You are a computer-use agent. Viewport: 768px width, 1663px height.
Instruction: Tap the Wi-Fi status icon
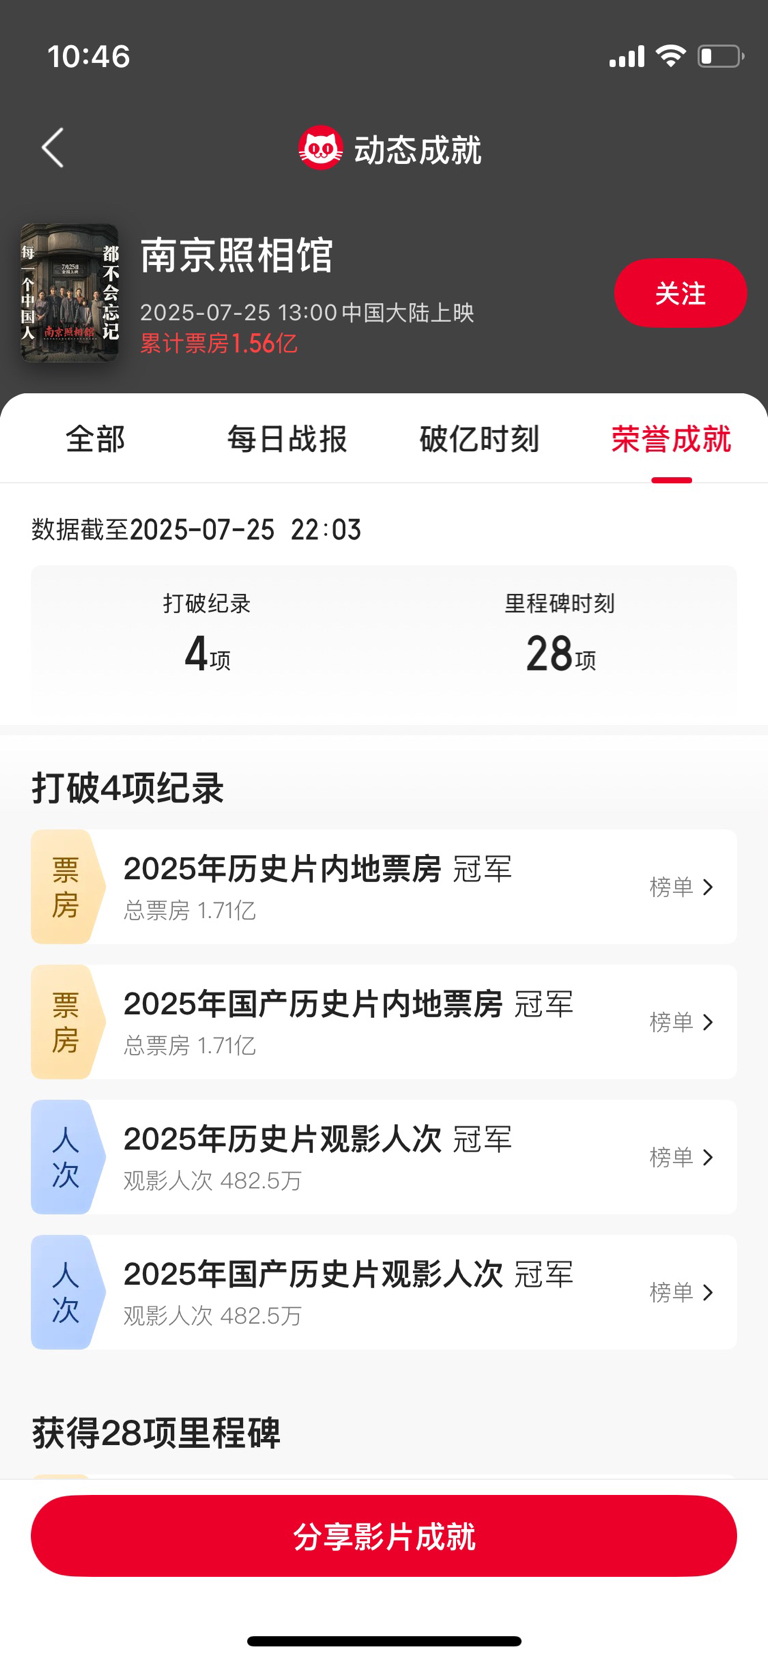670,56
